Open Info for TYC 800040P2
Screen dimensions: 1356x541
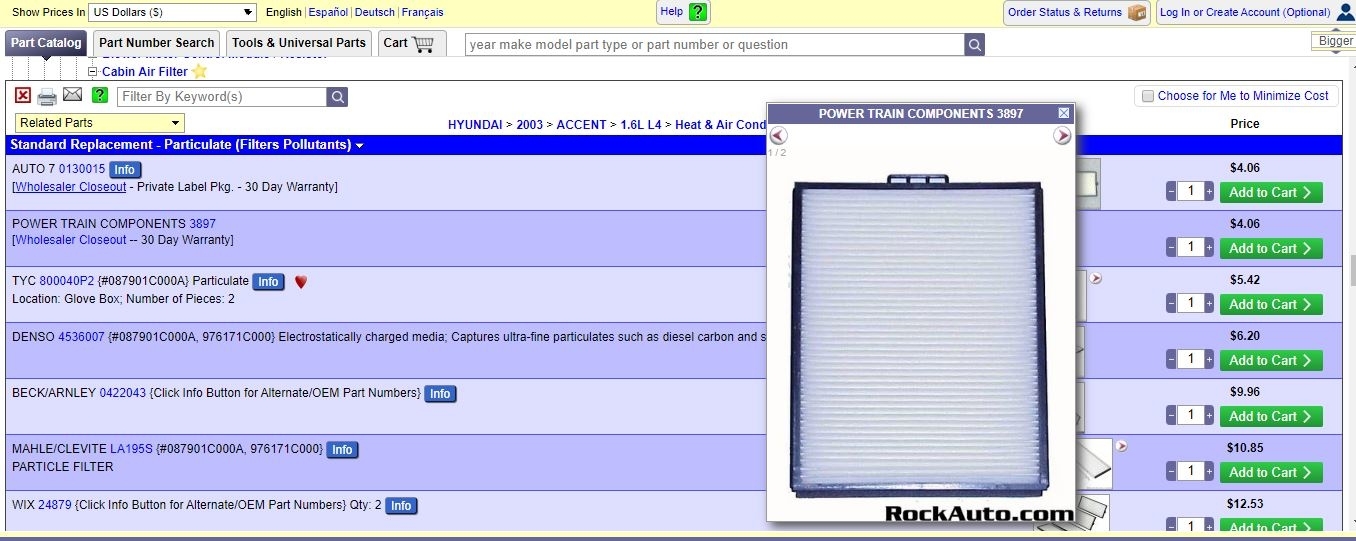click(x=268, y=282)
